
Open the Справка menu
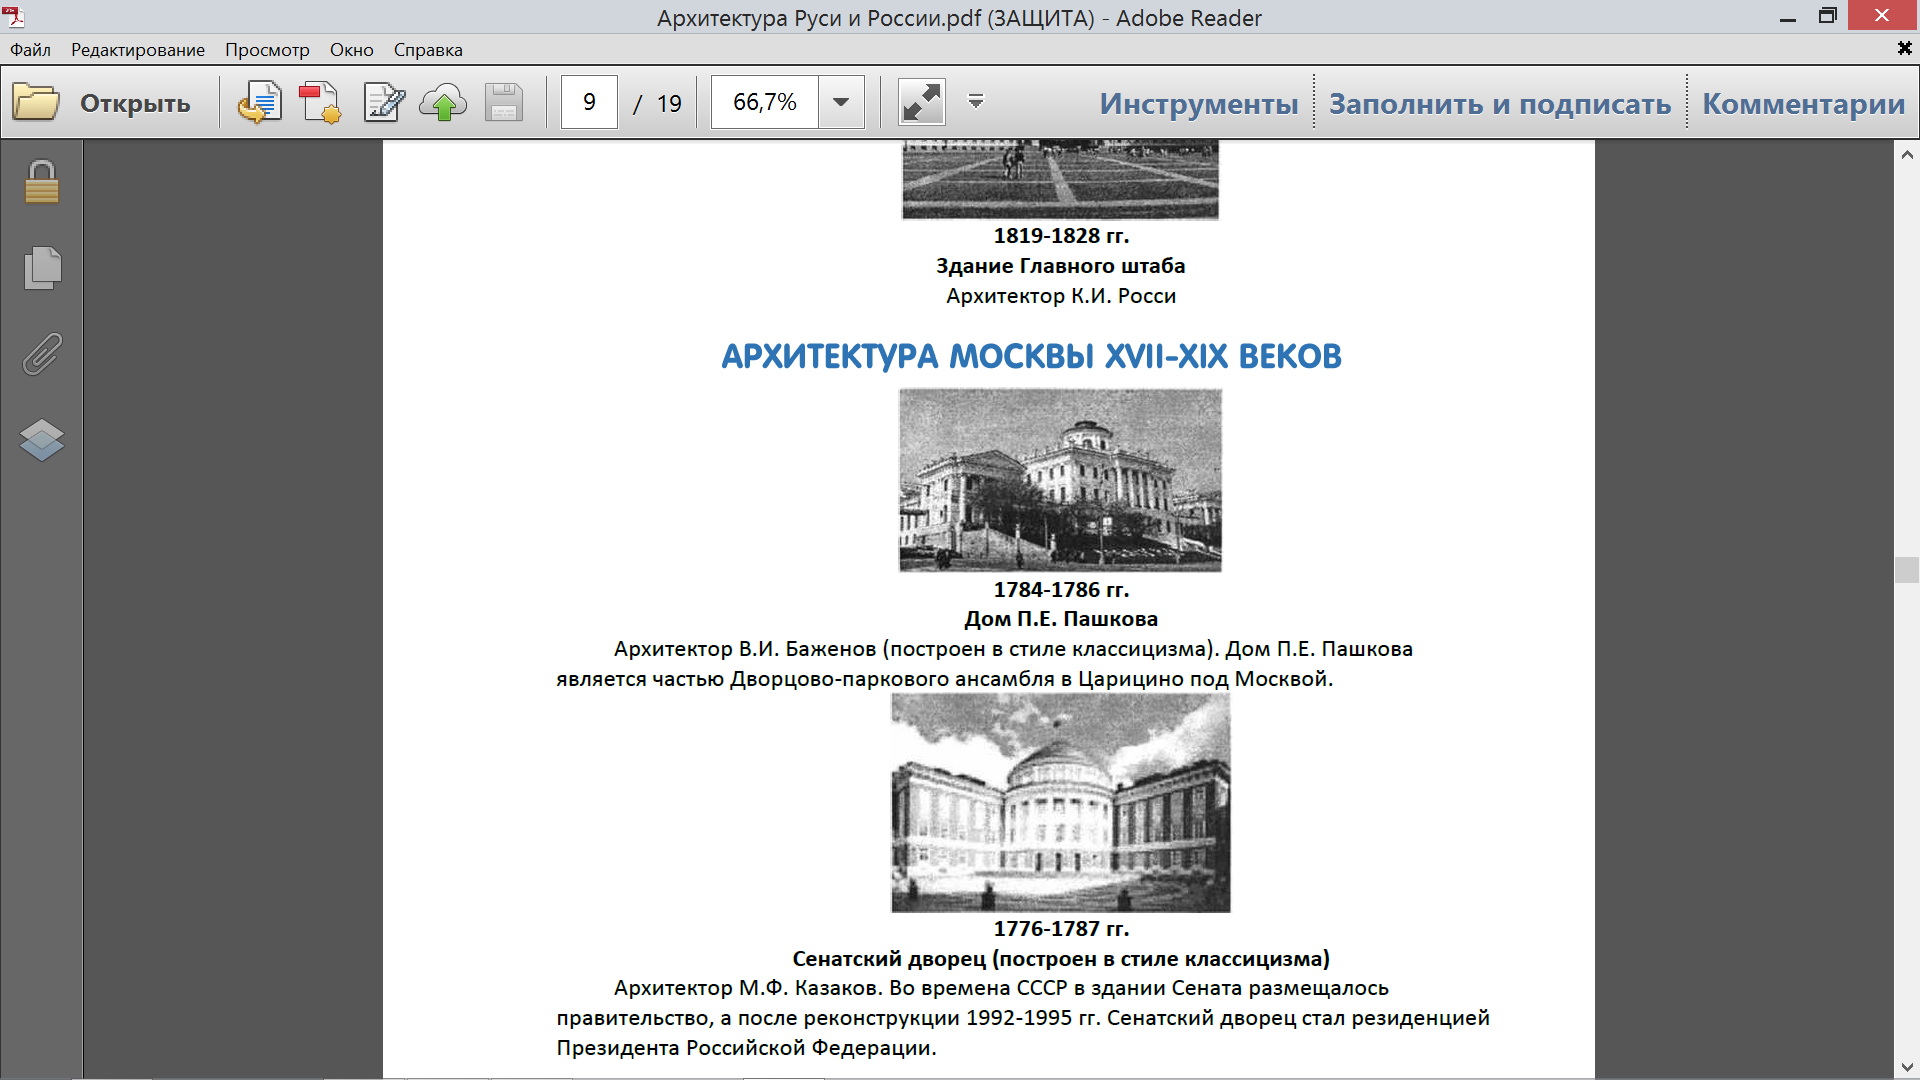tap(428, 50)
